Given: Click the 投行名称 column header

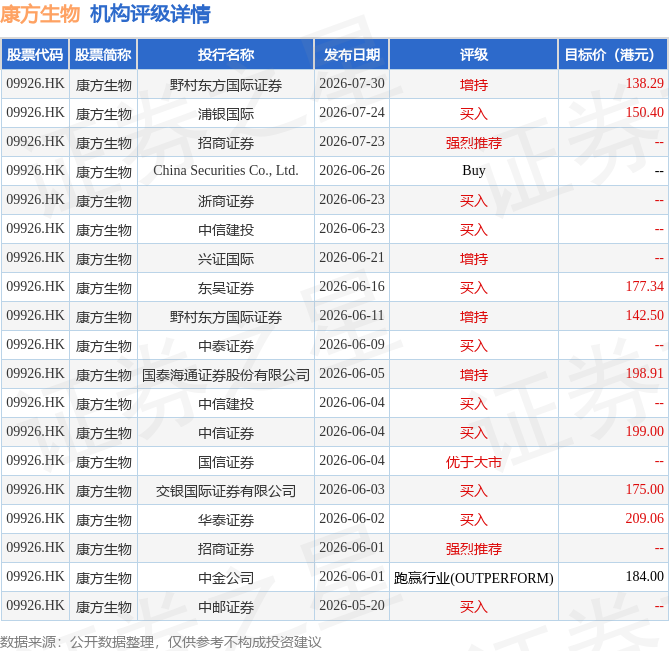Looking at the screenshot, I should click(x=226, y=54).
